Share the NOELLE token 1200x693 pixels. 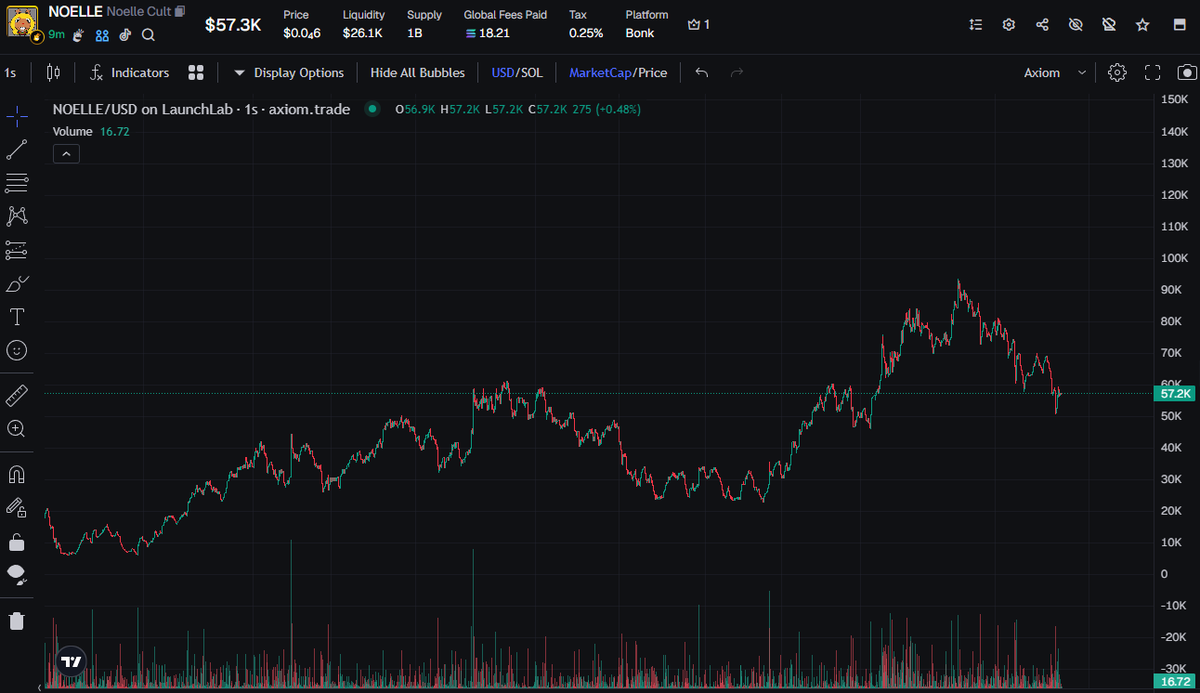[x=1042, y=24]
